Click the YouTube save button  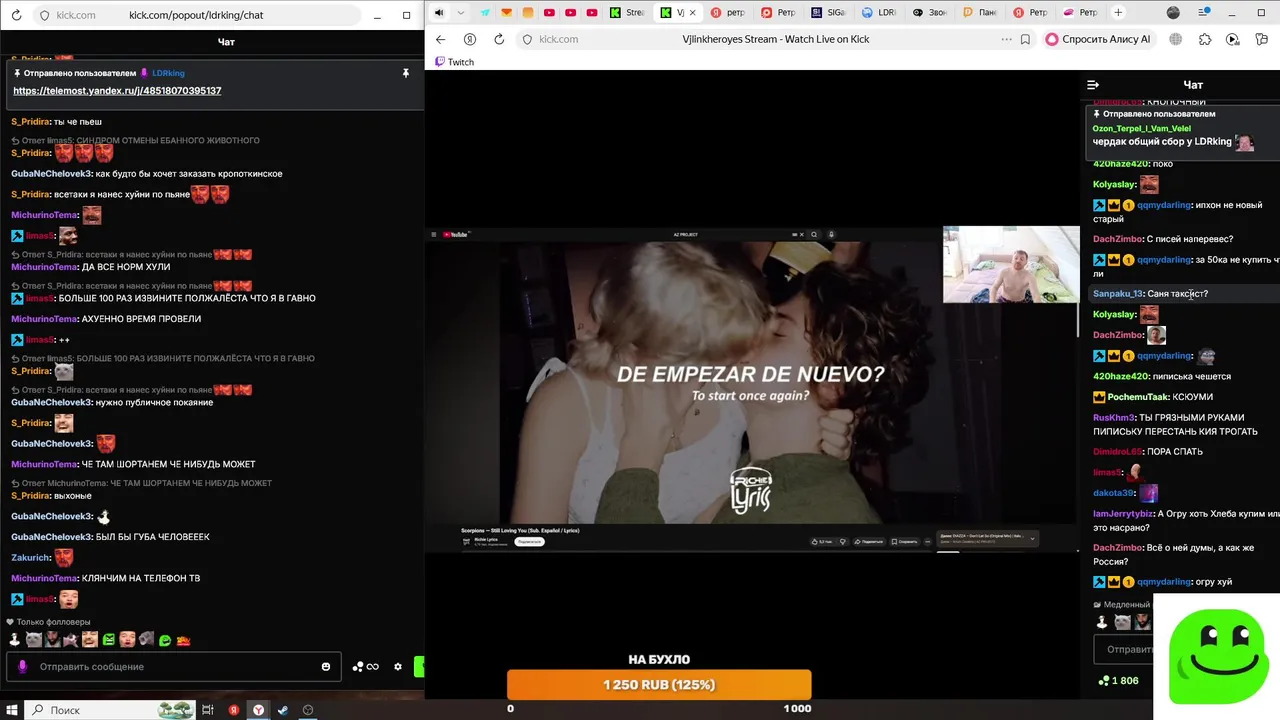[904, 541]
